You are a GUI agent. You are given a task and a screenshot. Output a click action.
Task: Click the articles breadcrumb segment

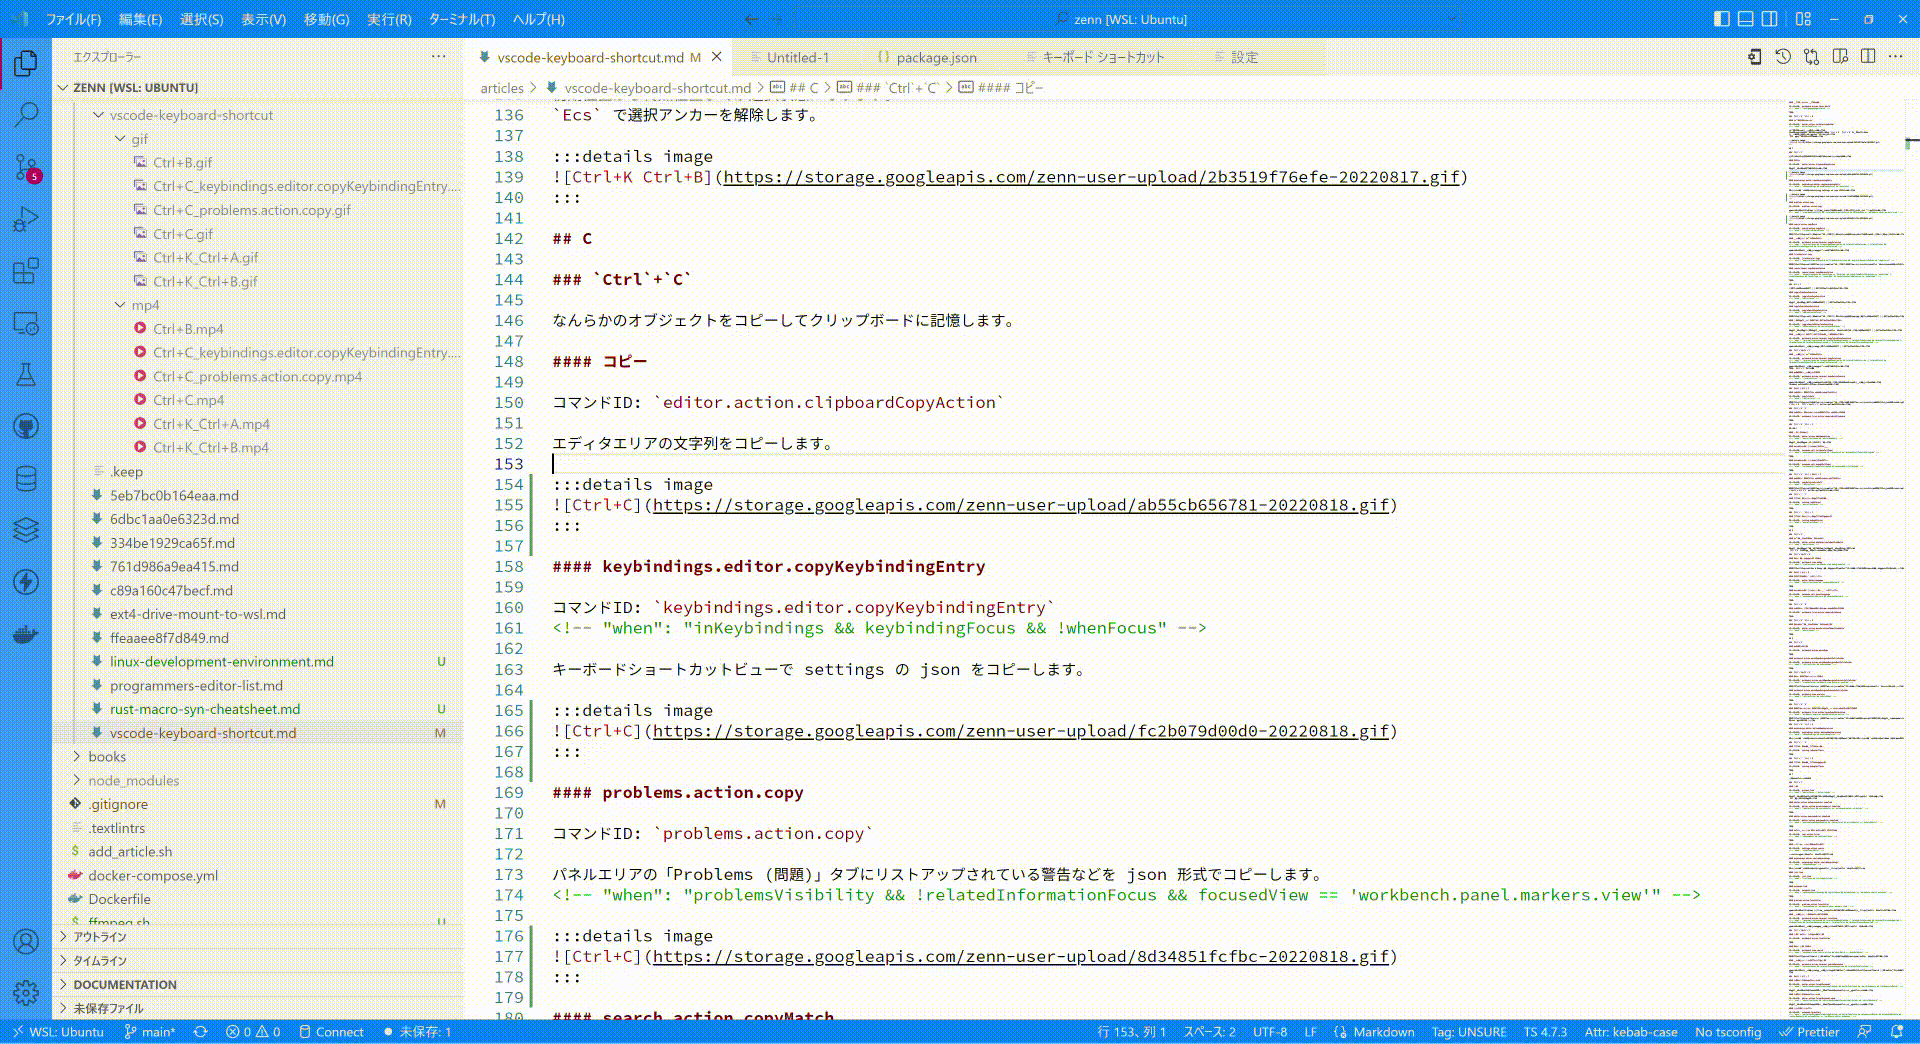(502, 88)
